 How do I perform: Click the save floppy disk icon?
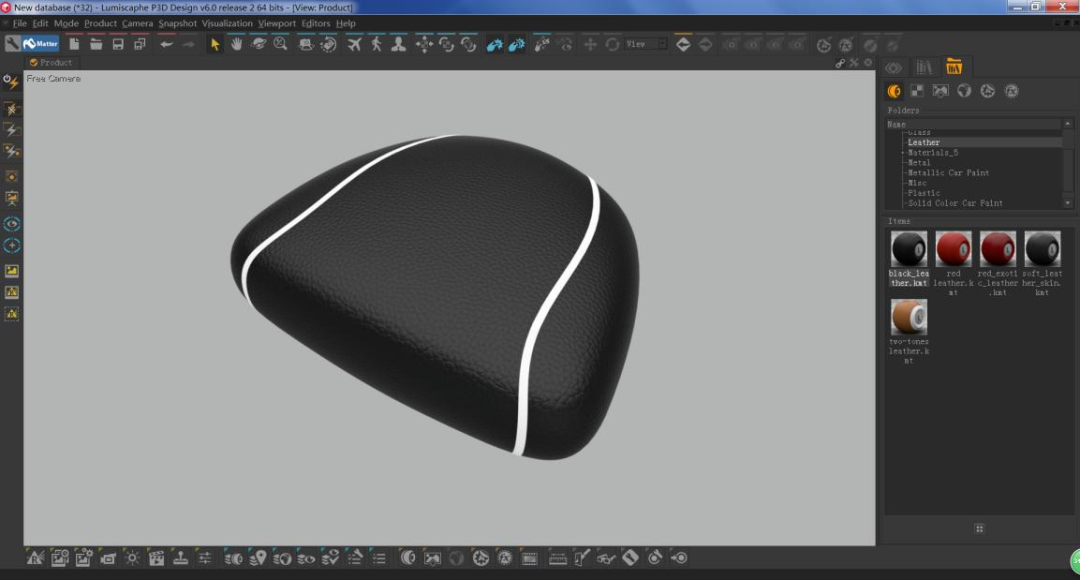click(118, 44)
